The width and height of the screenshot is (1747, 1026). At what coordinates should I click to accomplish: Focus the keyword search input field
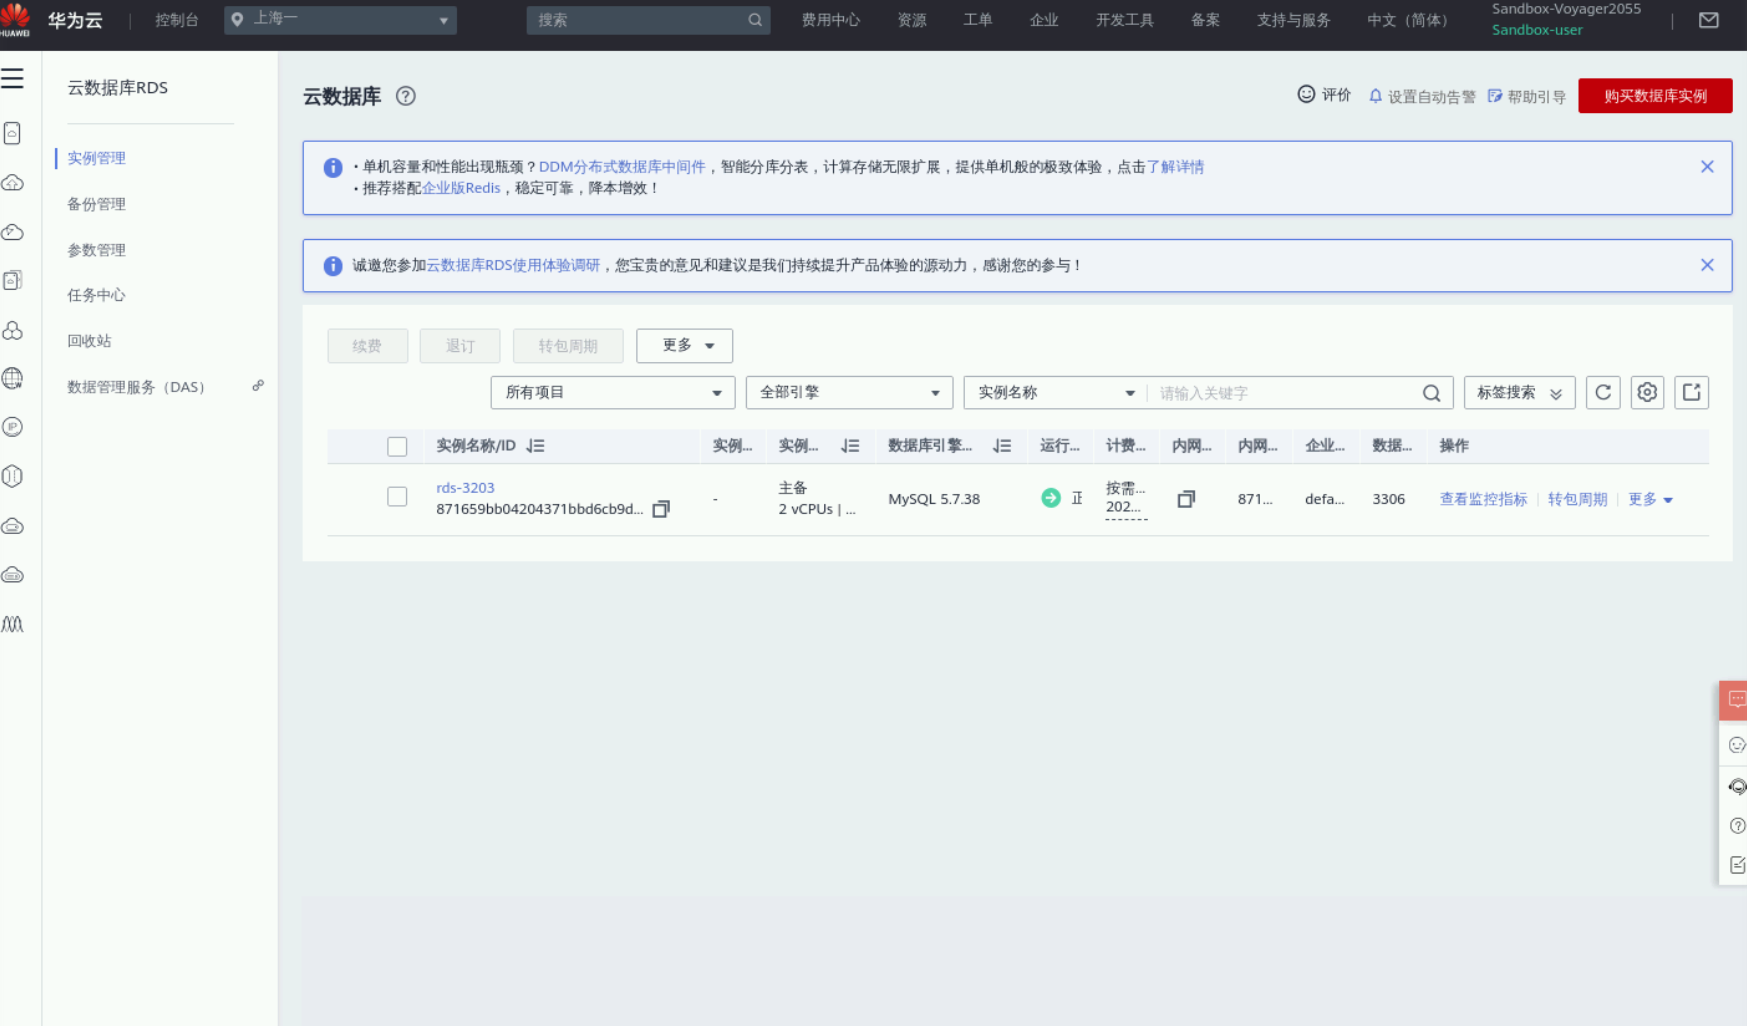[x=1285, y=393]
